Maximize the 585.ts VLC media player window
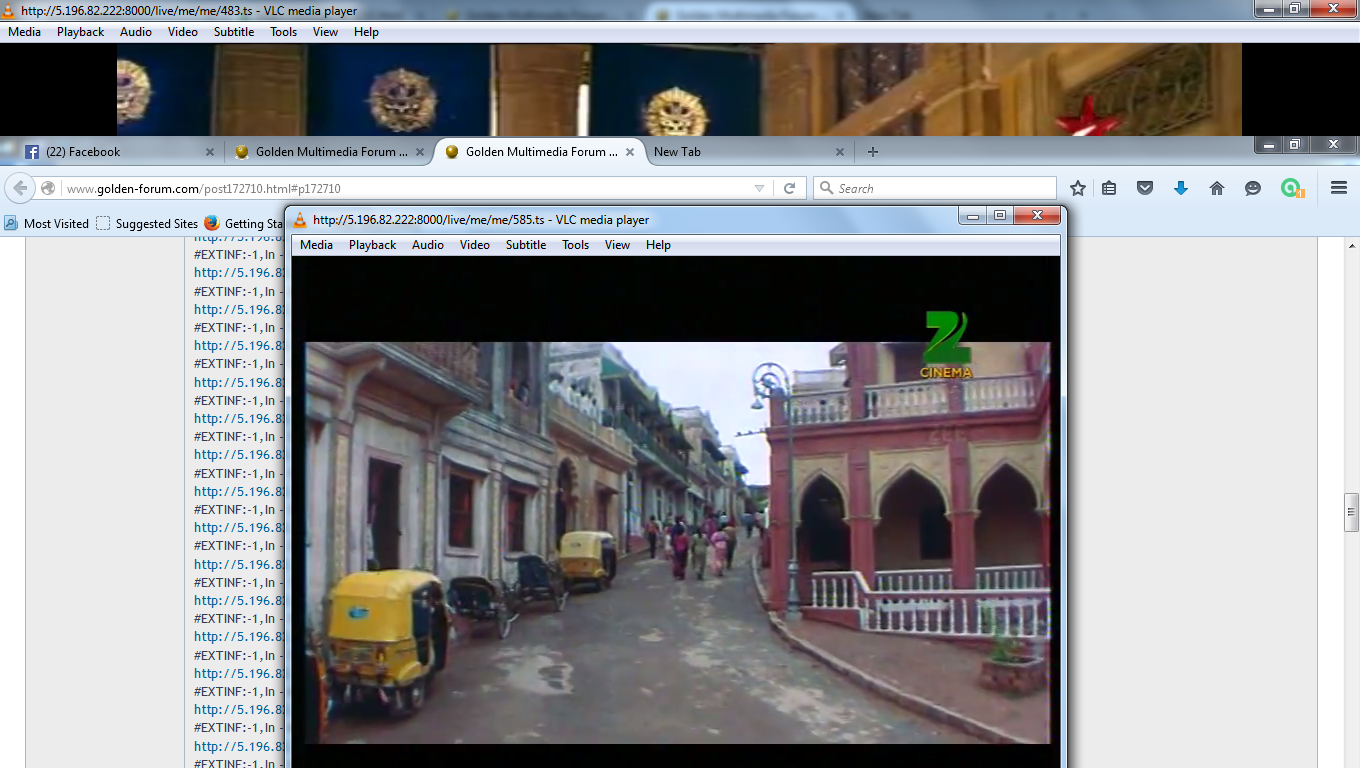1360x768 pixels. (1000, 215)
